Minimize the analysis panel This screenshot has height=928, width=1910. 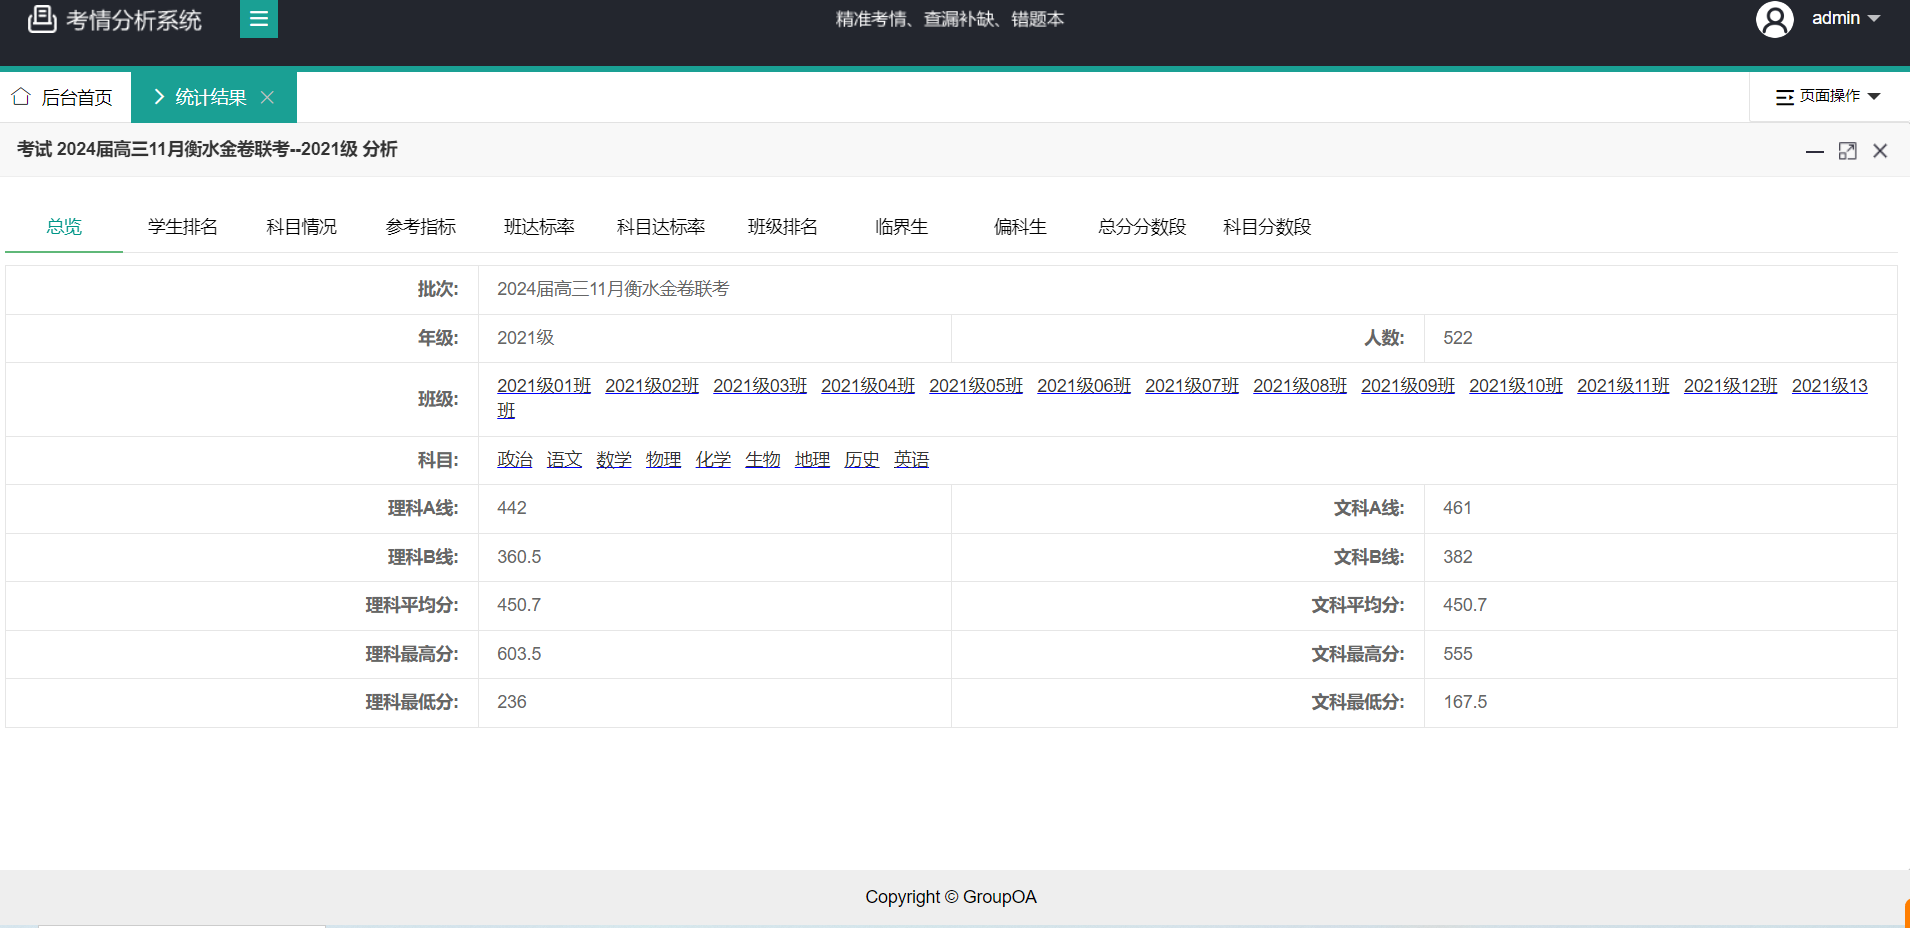1815,151
